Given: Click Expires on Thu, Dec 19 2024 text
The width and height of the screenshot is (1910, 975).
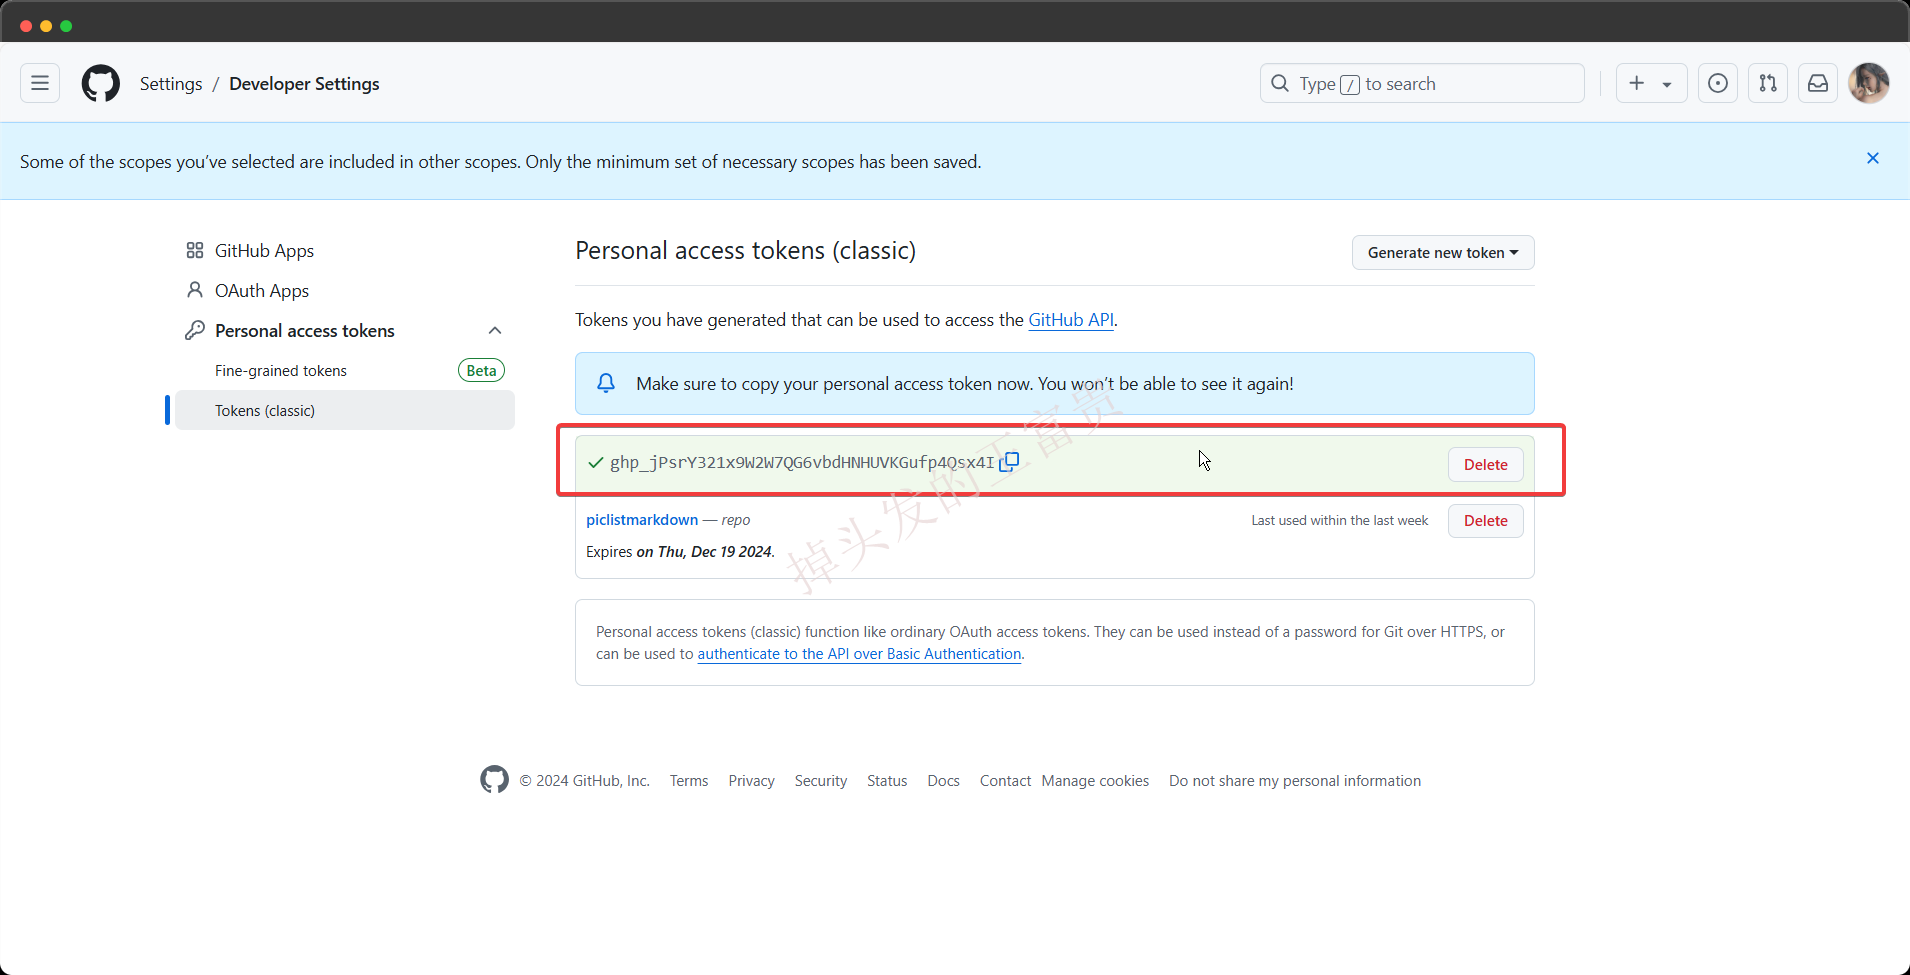Looking at the screenshot, I should click(x=680, y=551).
